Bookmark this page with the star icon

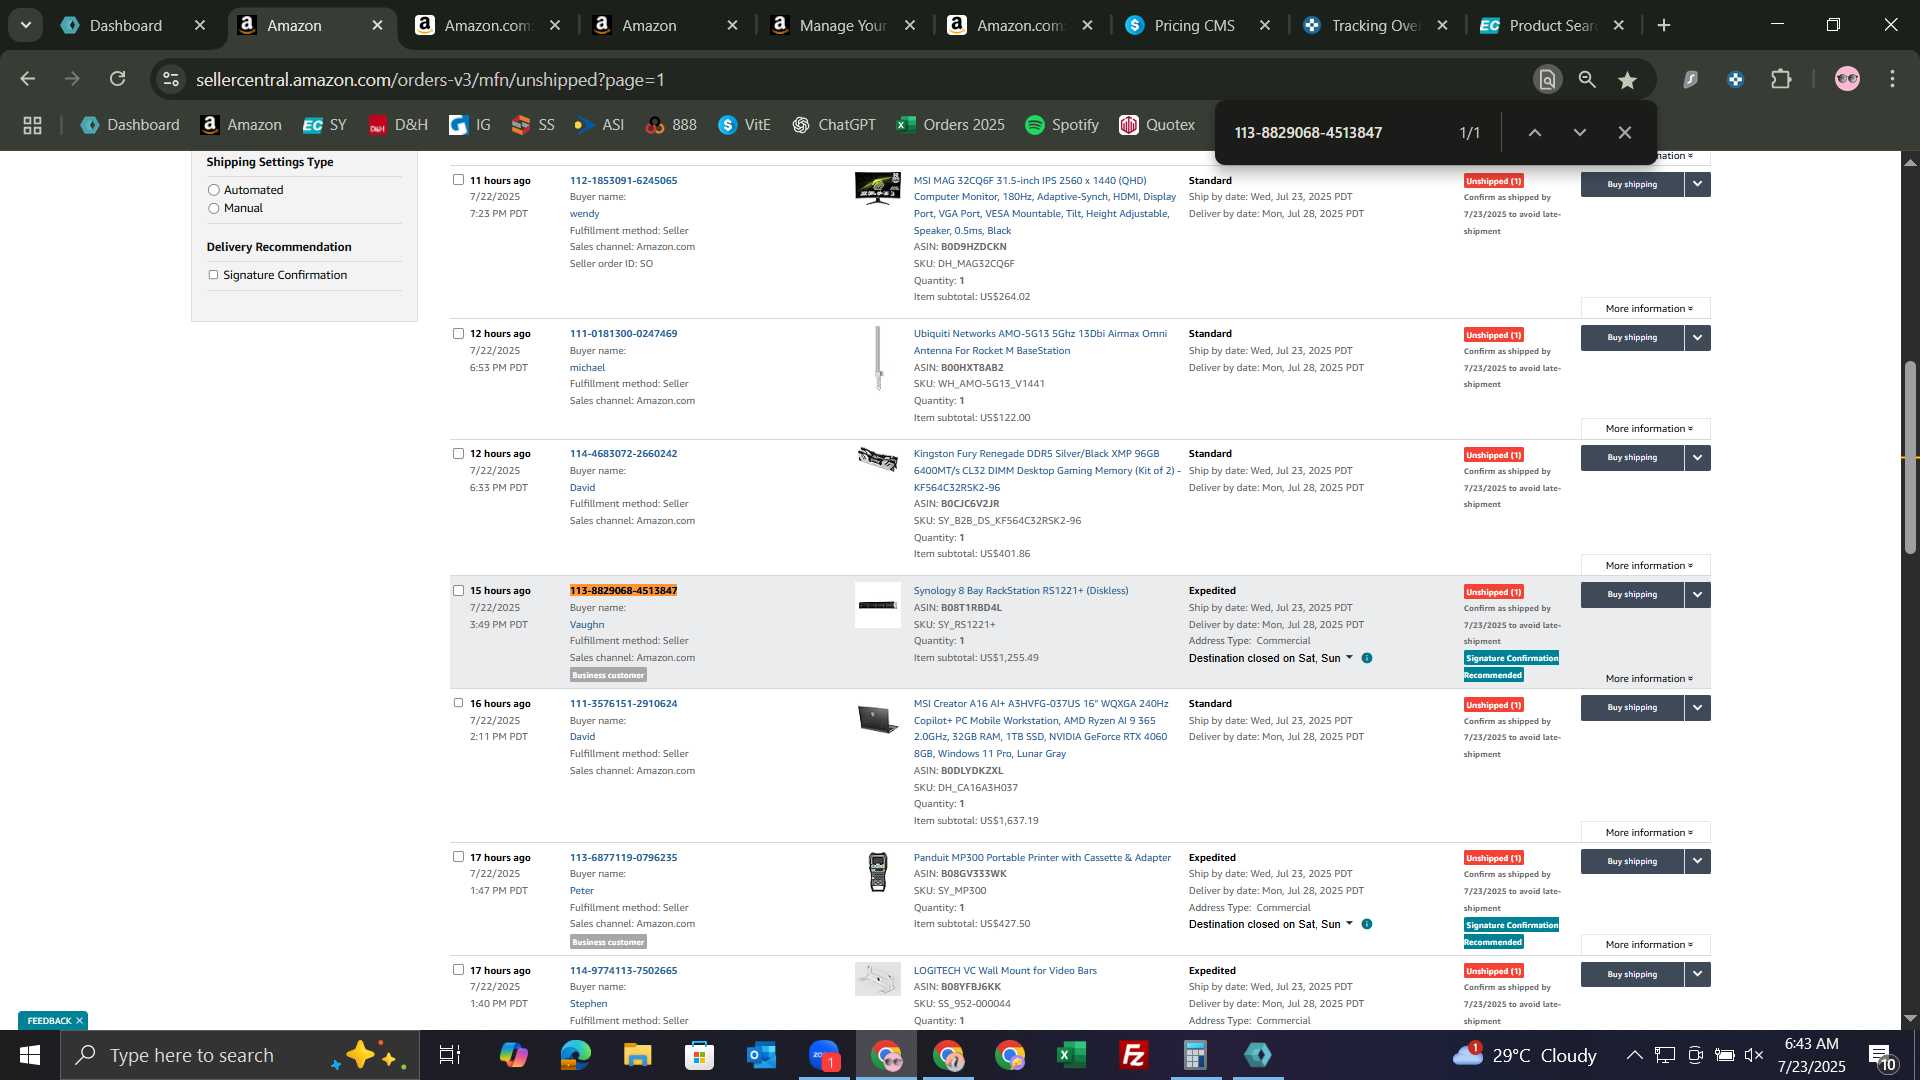click(1628, 79)
